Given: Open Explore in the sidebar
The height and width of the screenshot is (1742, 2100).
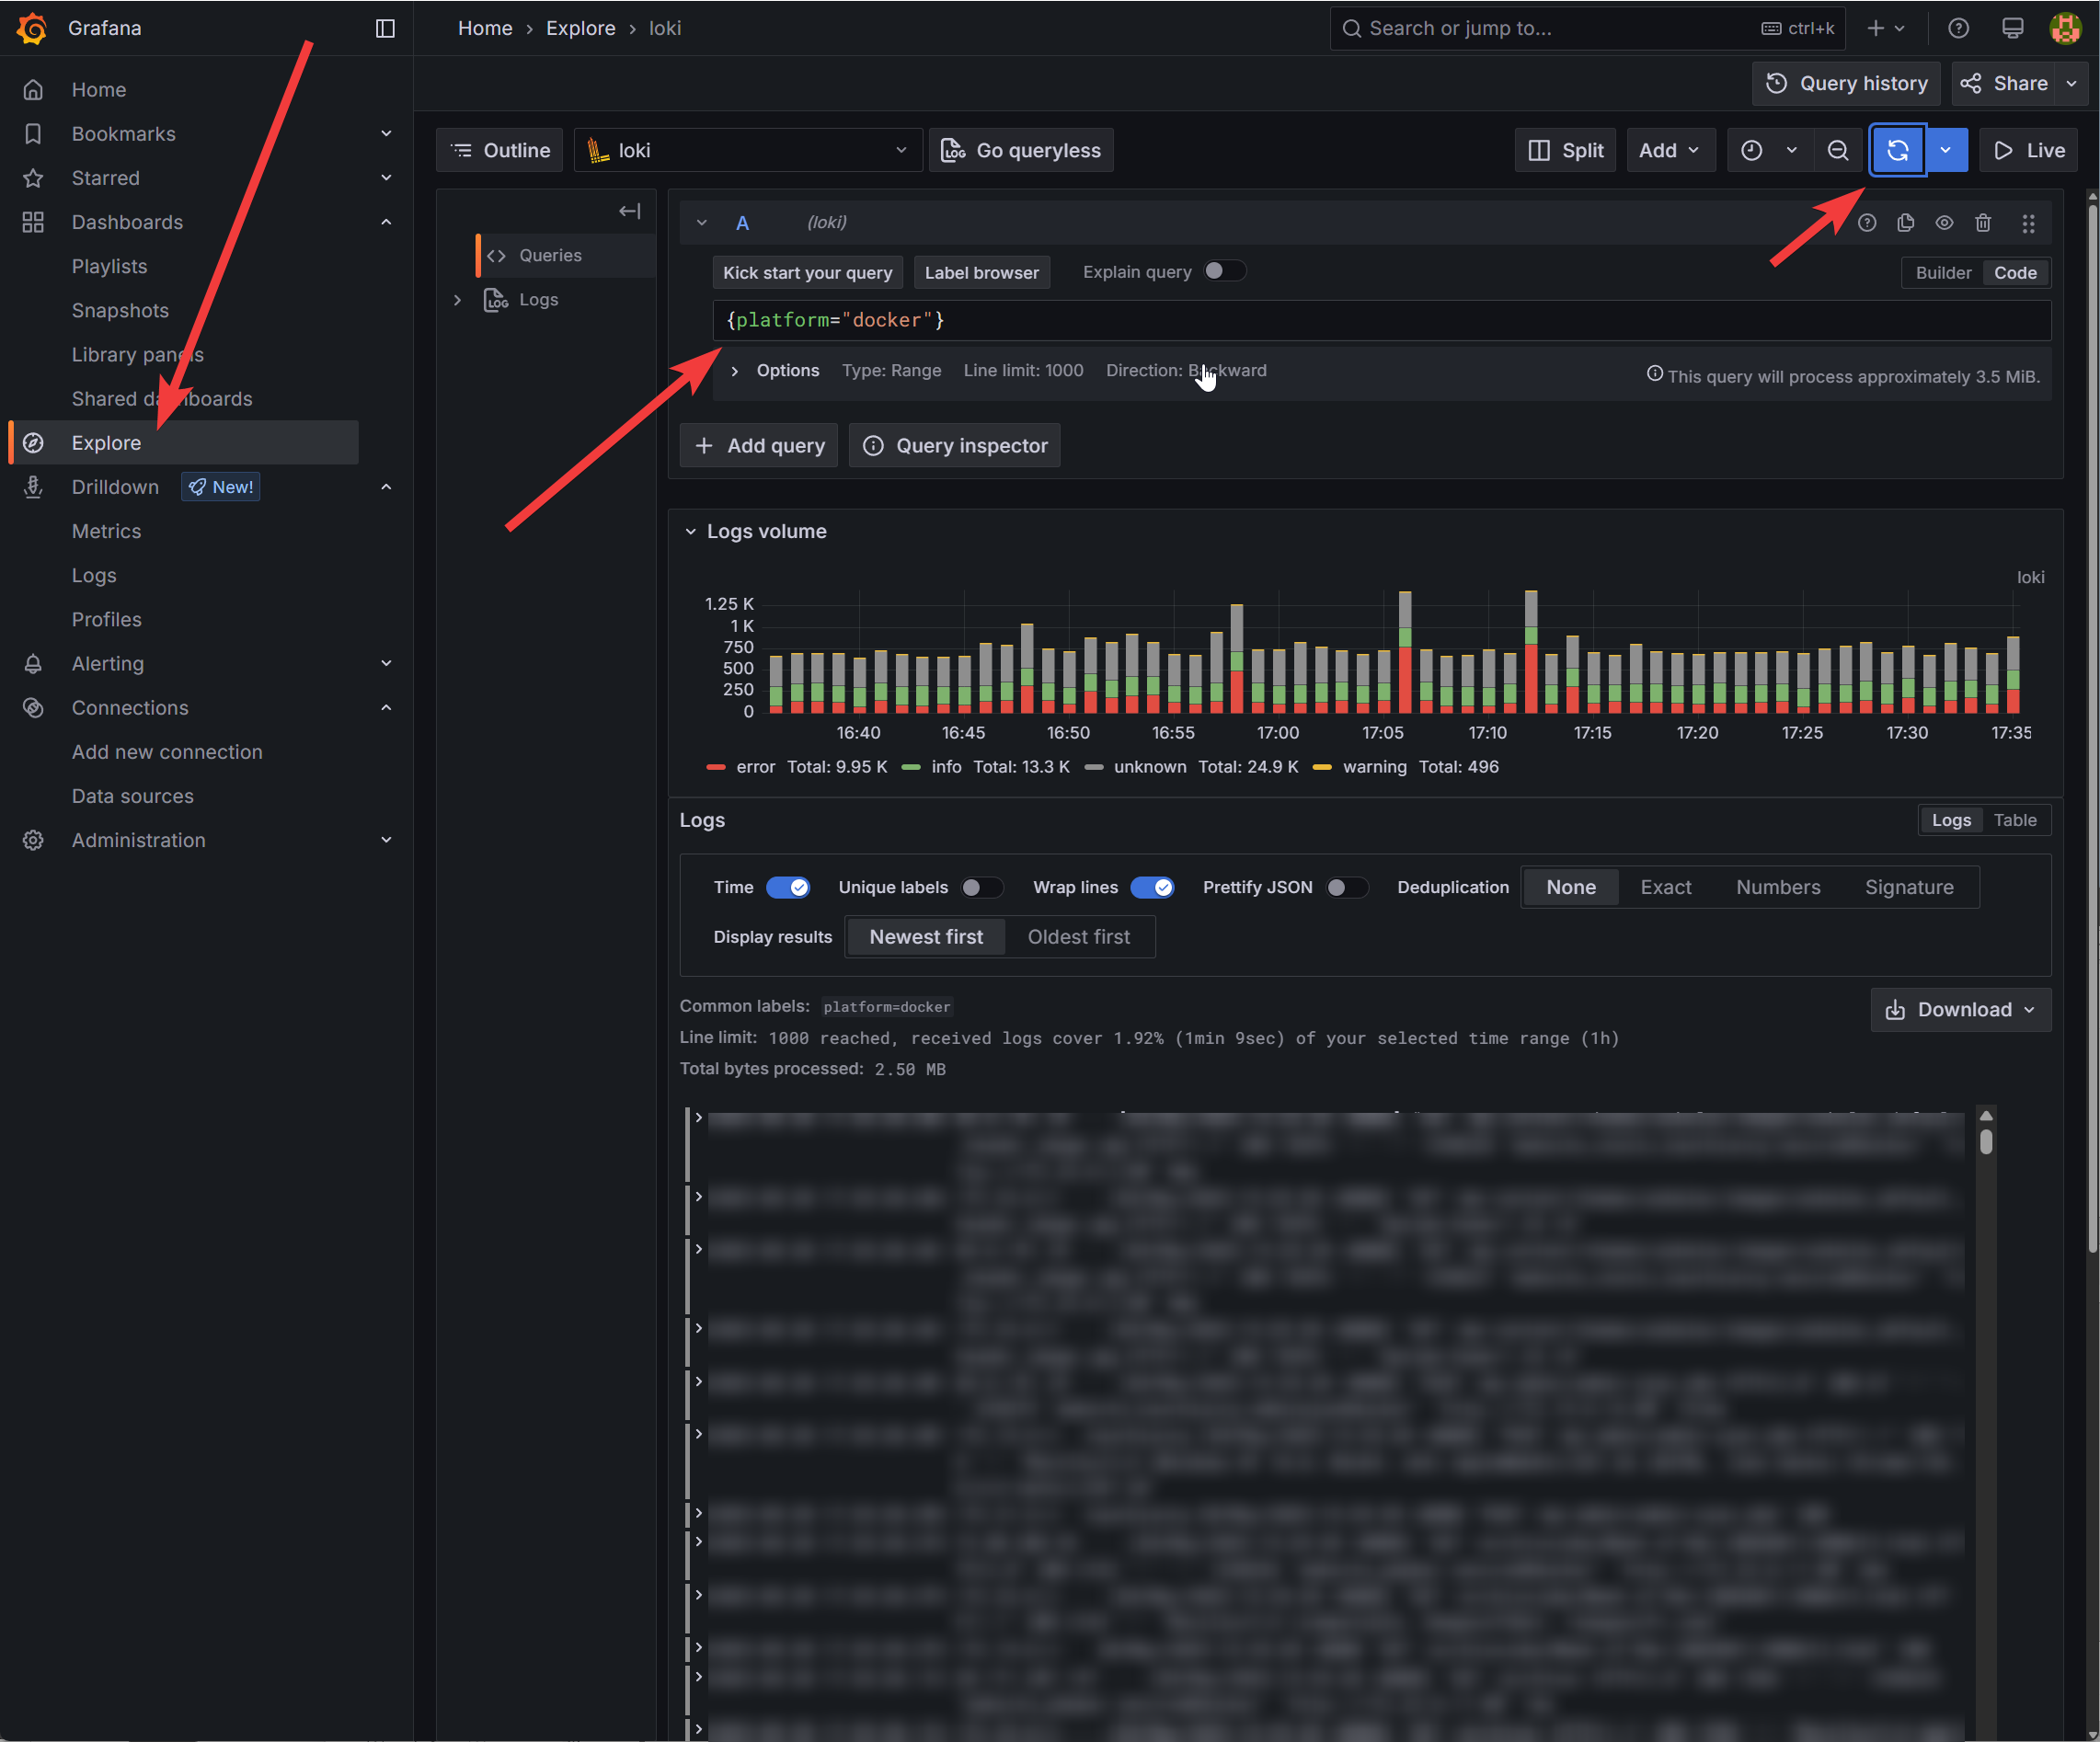Looking at the screenshot, I should 184,442.
